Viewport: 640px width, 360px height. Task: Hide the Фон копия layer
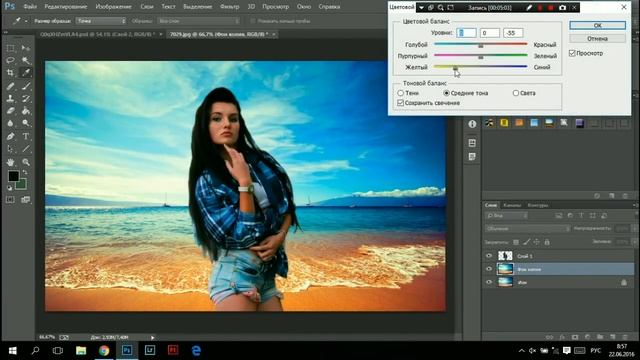click(489, 269)
